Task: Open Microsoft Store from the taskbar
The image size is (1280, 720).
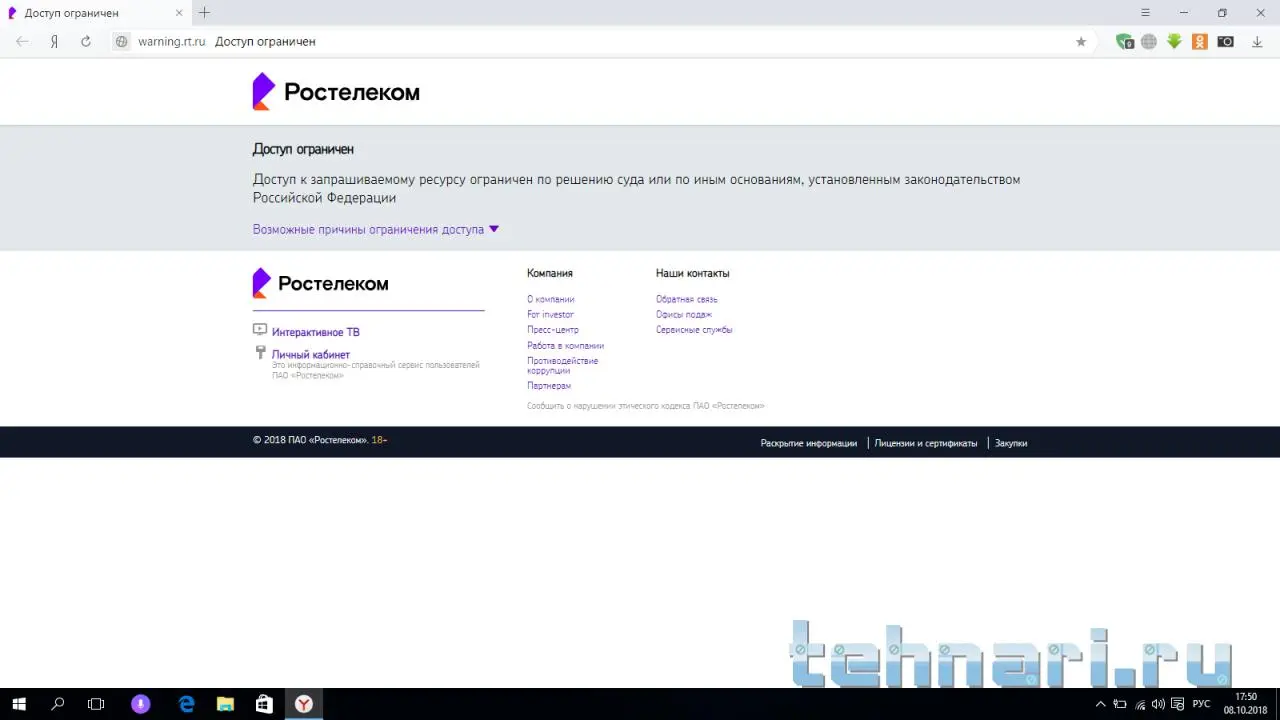Action: coord(264,704)
